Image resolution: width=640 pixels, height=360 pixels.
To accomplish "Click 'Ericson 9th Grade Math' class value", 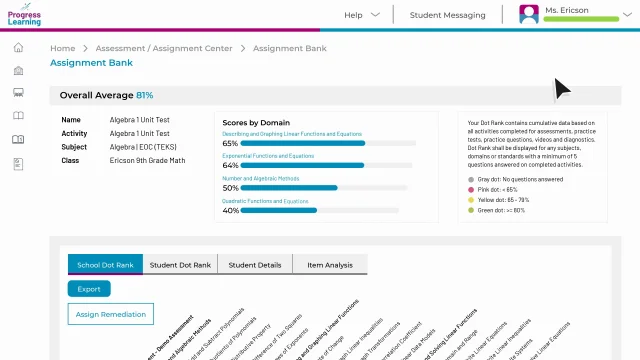I will pos(147,160).
